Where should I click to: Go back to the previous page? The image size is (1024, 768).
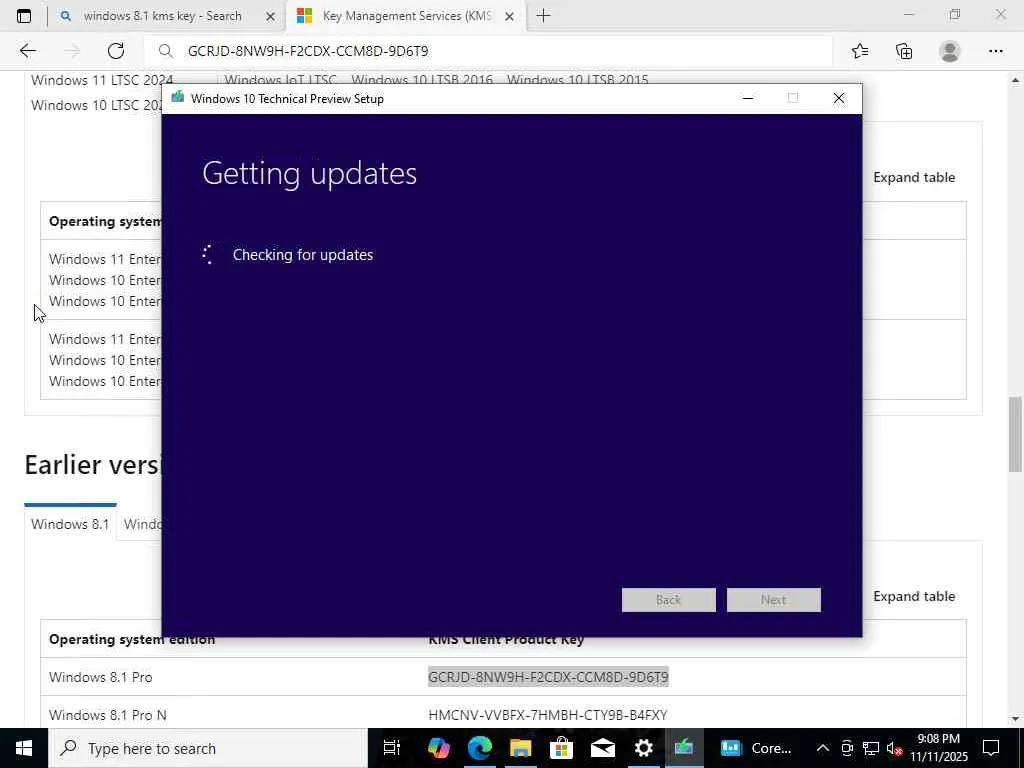coord(27,51)
